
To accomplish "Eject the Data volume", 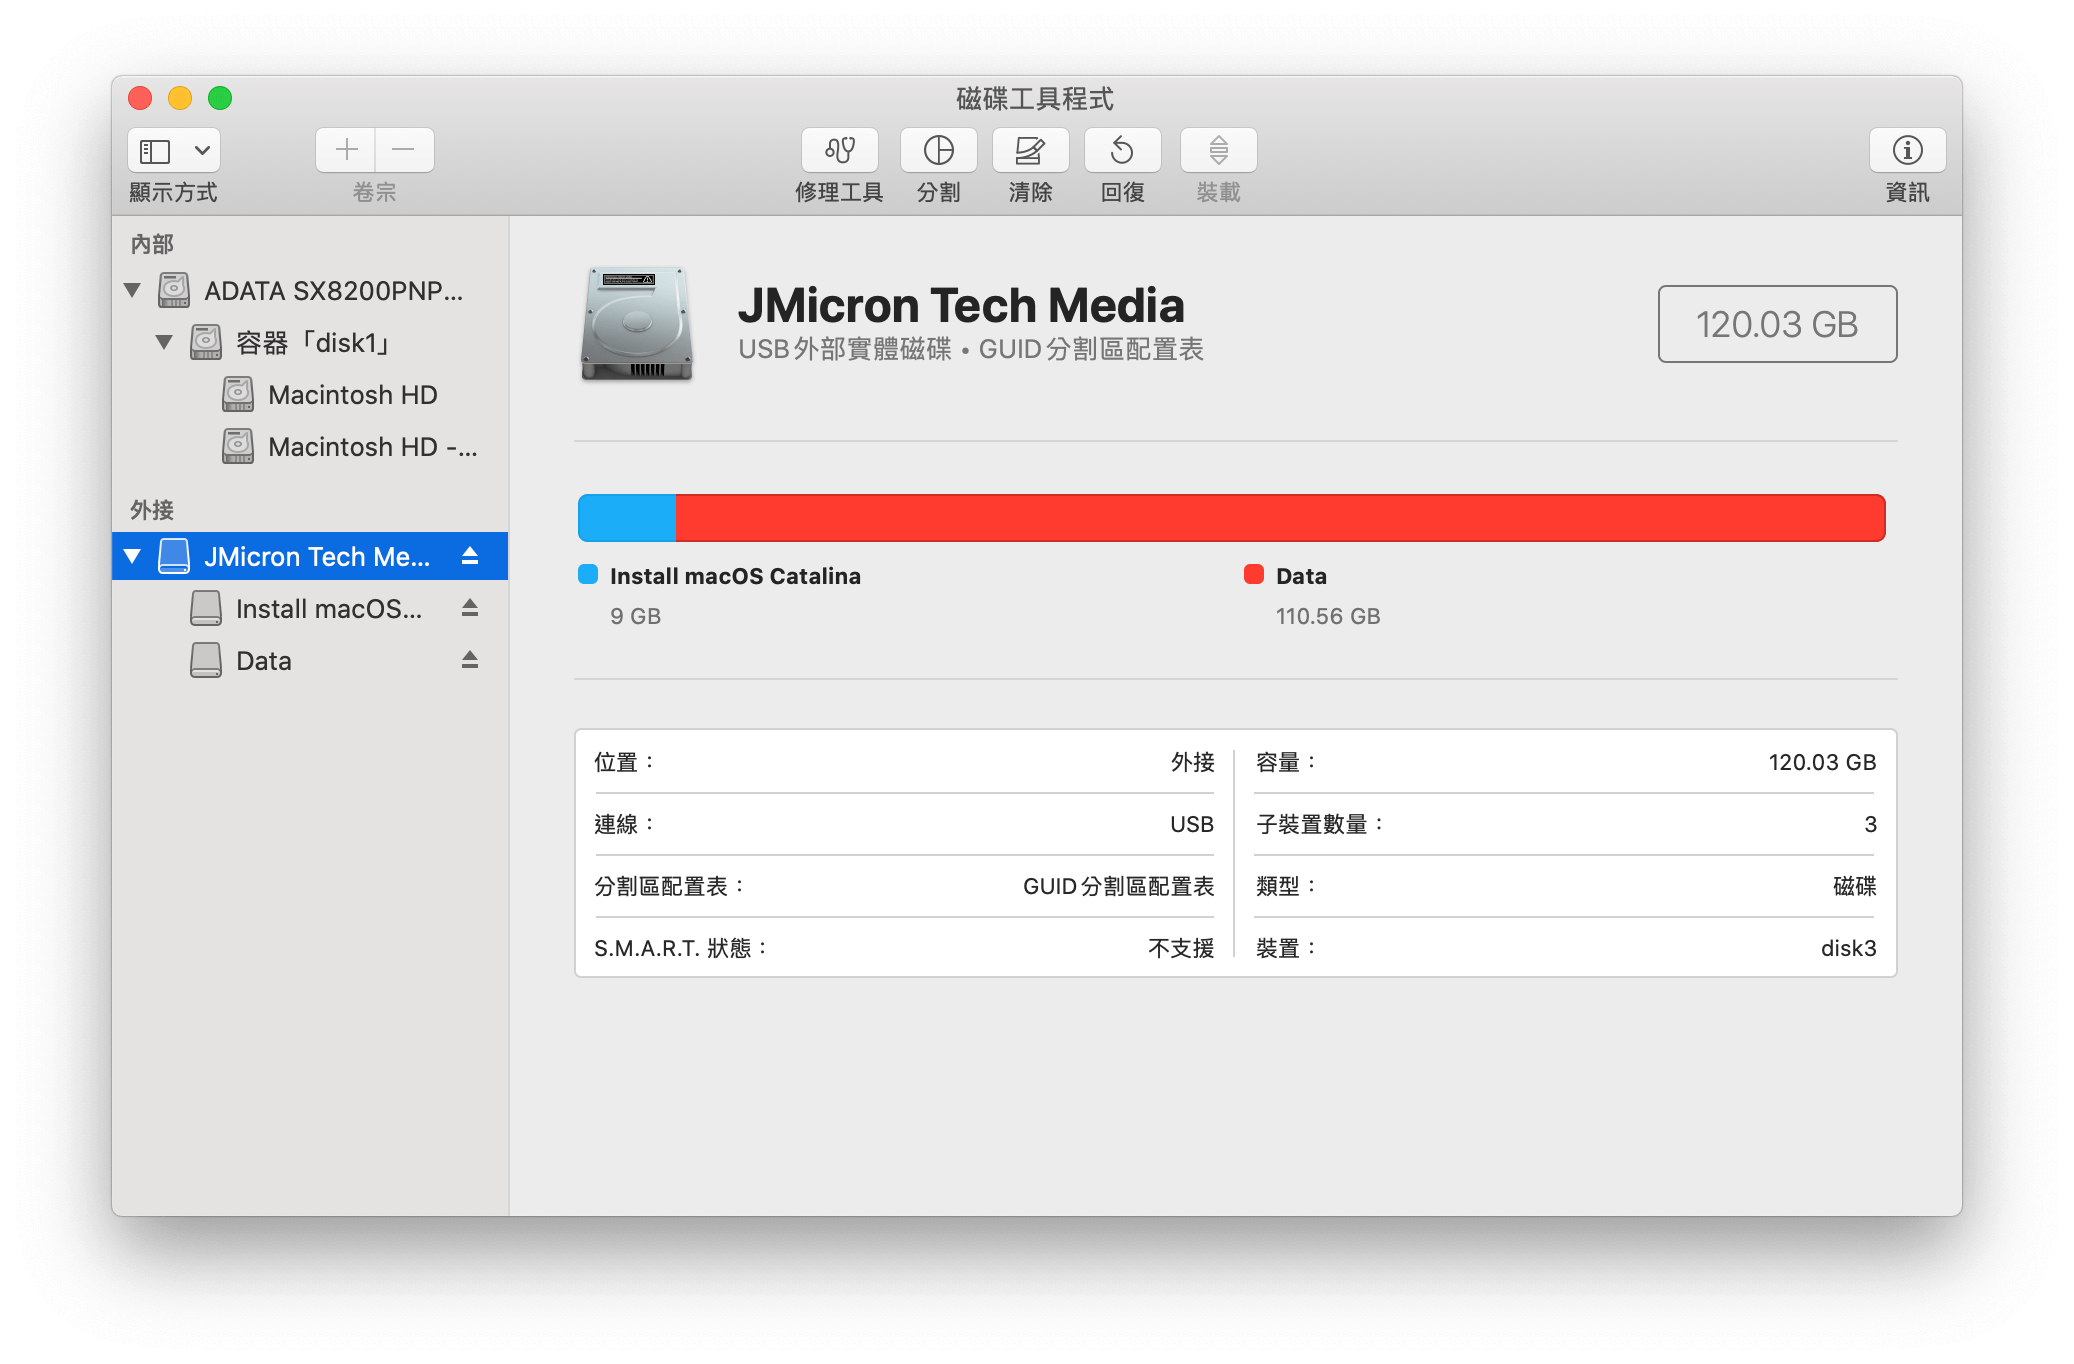I will click(470, 660).
